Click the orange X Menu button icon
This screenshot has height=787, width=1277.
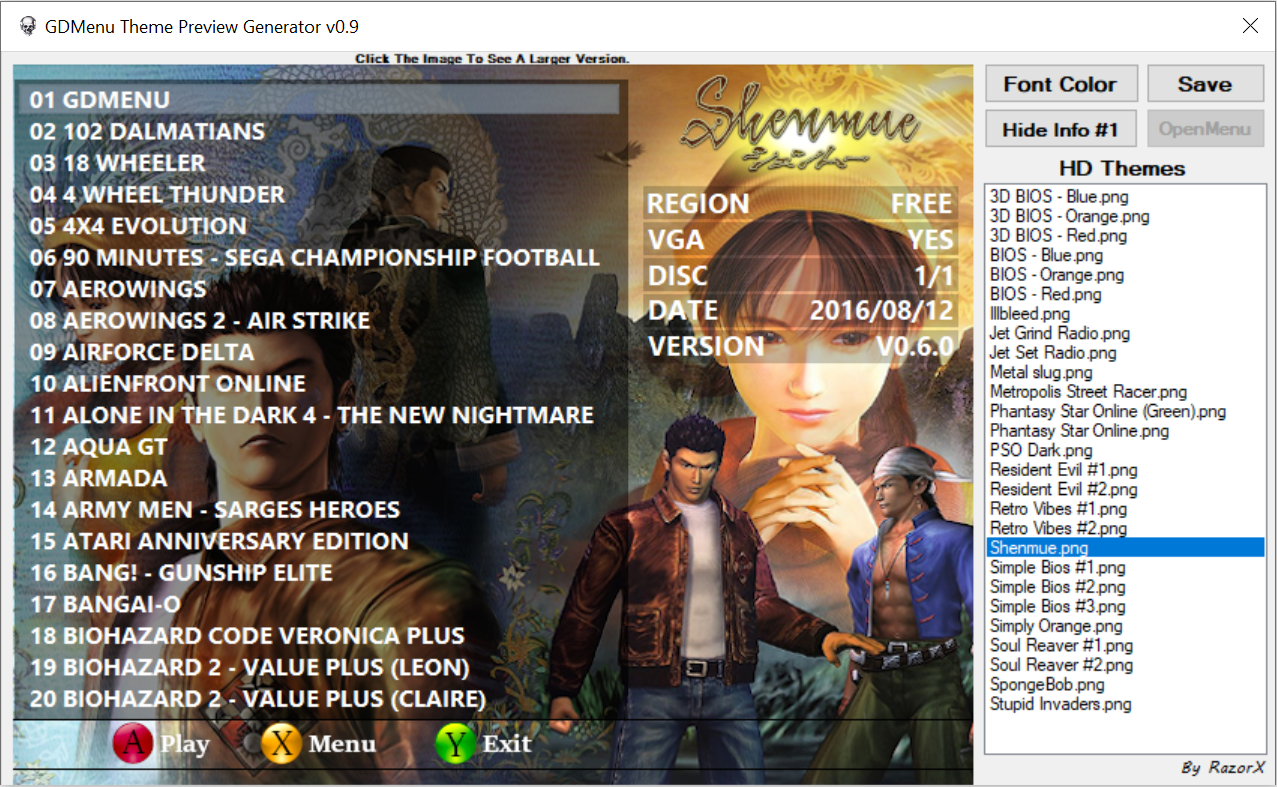tap(282, 744)
